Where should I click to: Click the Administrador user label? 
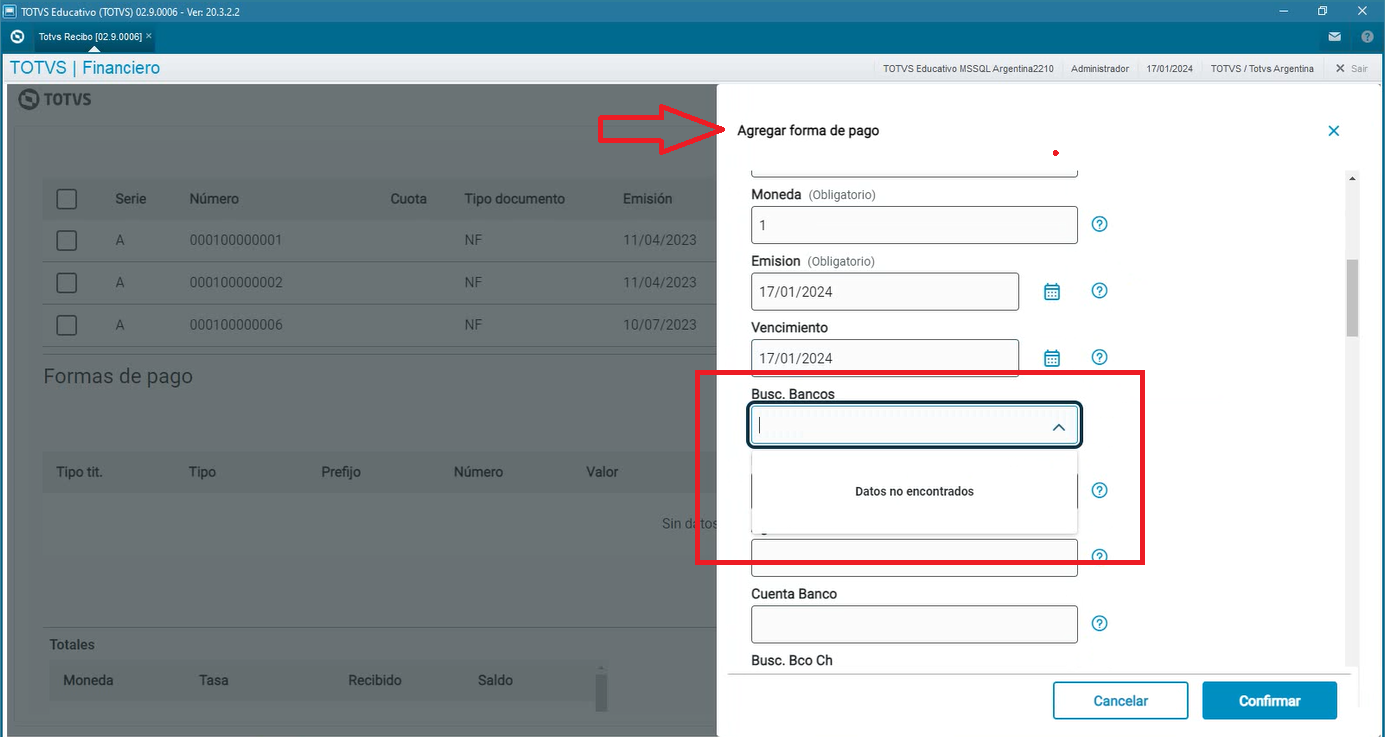point(1100,69)
